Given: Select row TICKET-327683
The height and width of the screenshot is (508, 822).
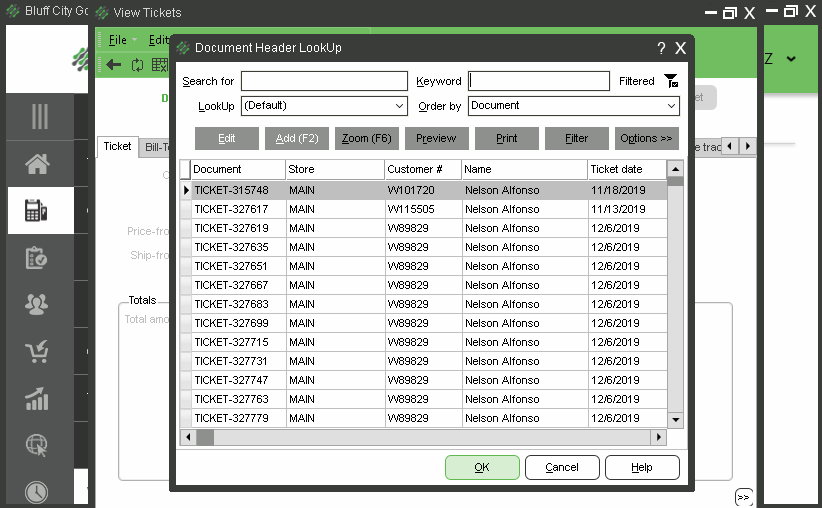Looking at the screenshot, I should (424, 304).
